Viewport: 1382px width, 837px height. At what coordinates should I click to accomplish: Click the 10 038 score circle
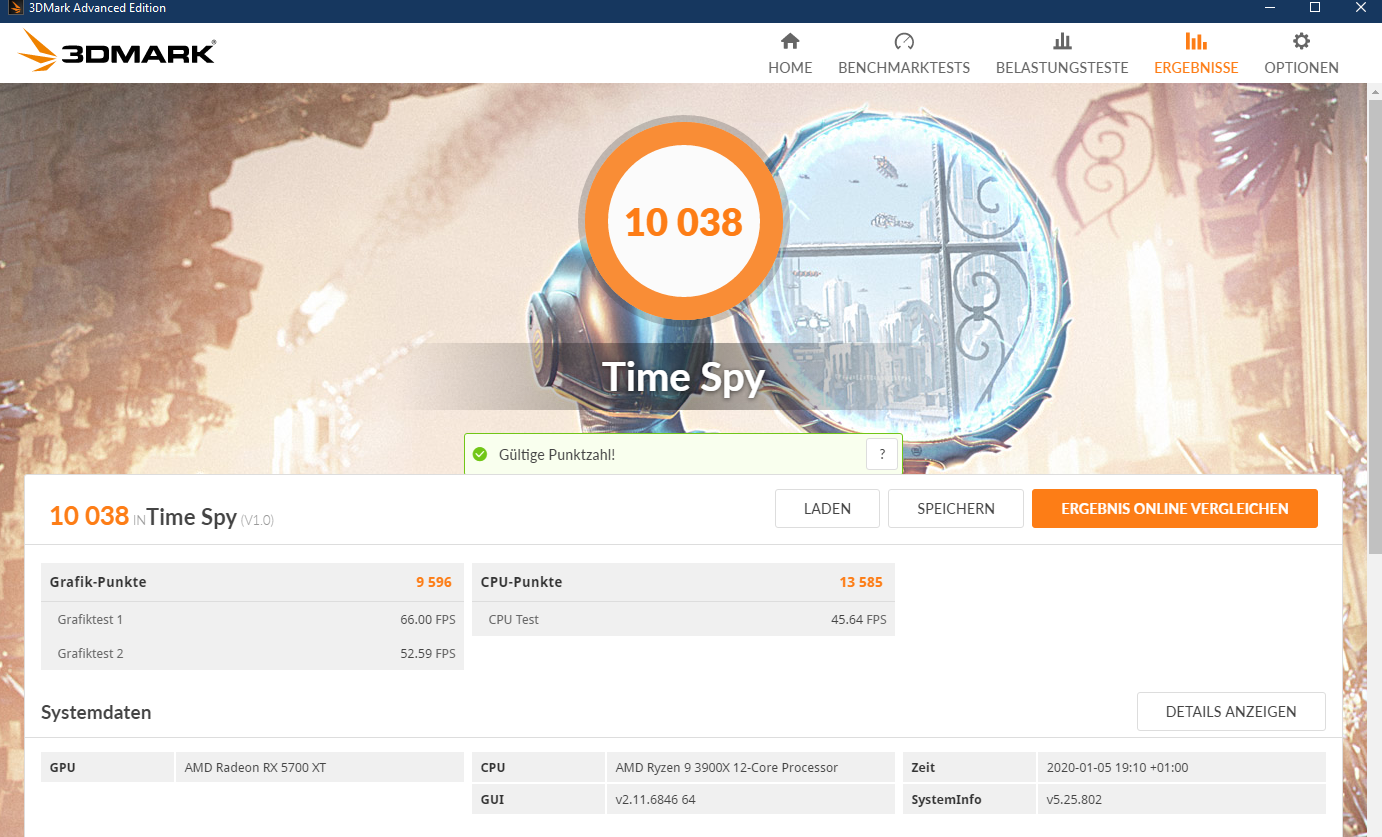point(684,221)
